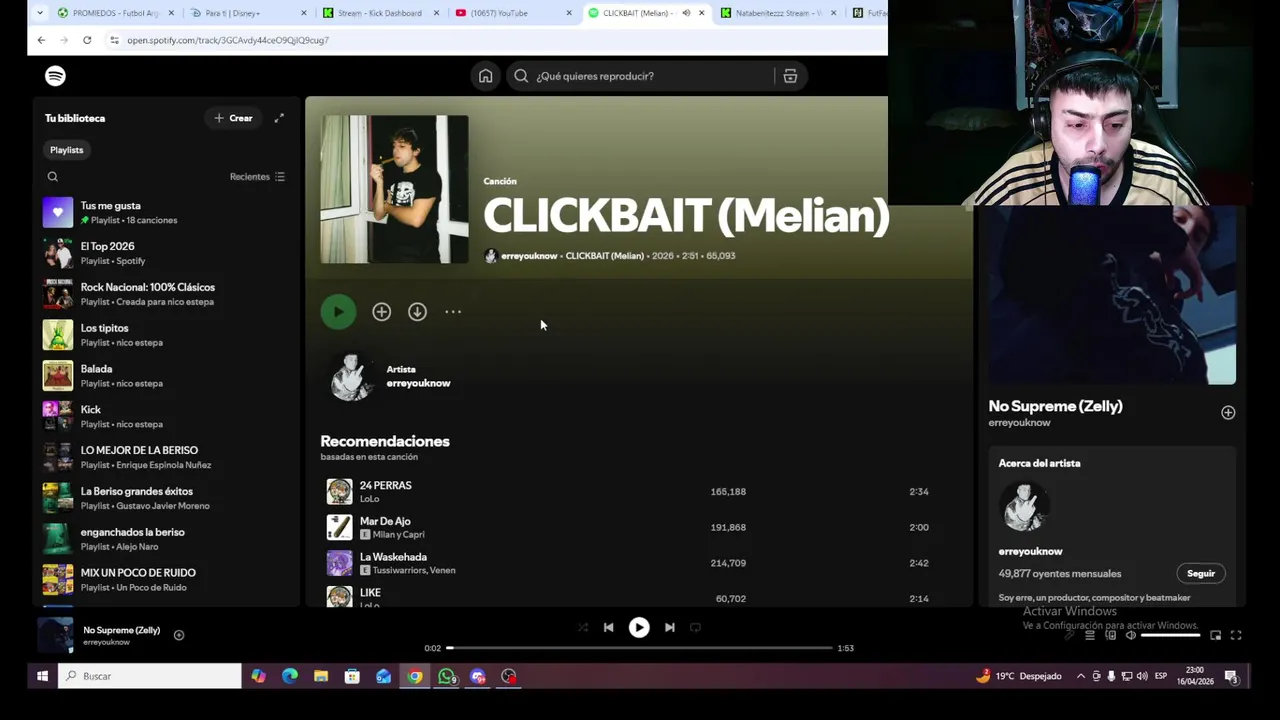Download the track using the arrow icon
This screenshot has width=1280, height=720.
(417, 312)
